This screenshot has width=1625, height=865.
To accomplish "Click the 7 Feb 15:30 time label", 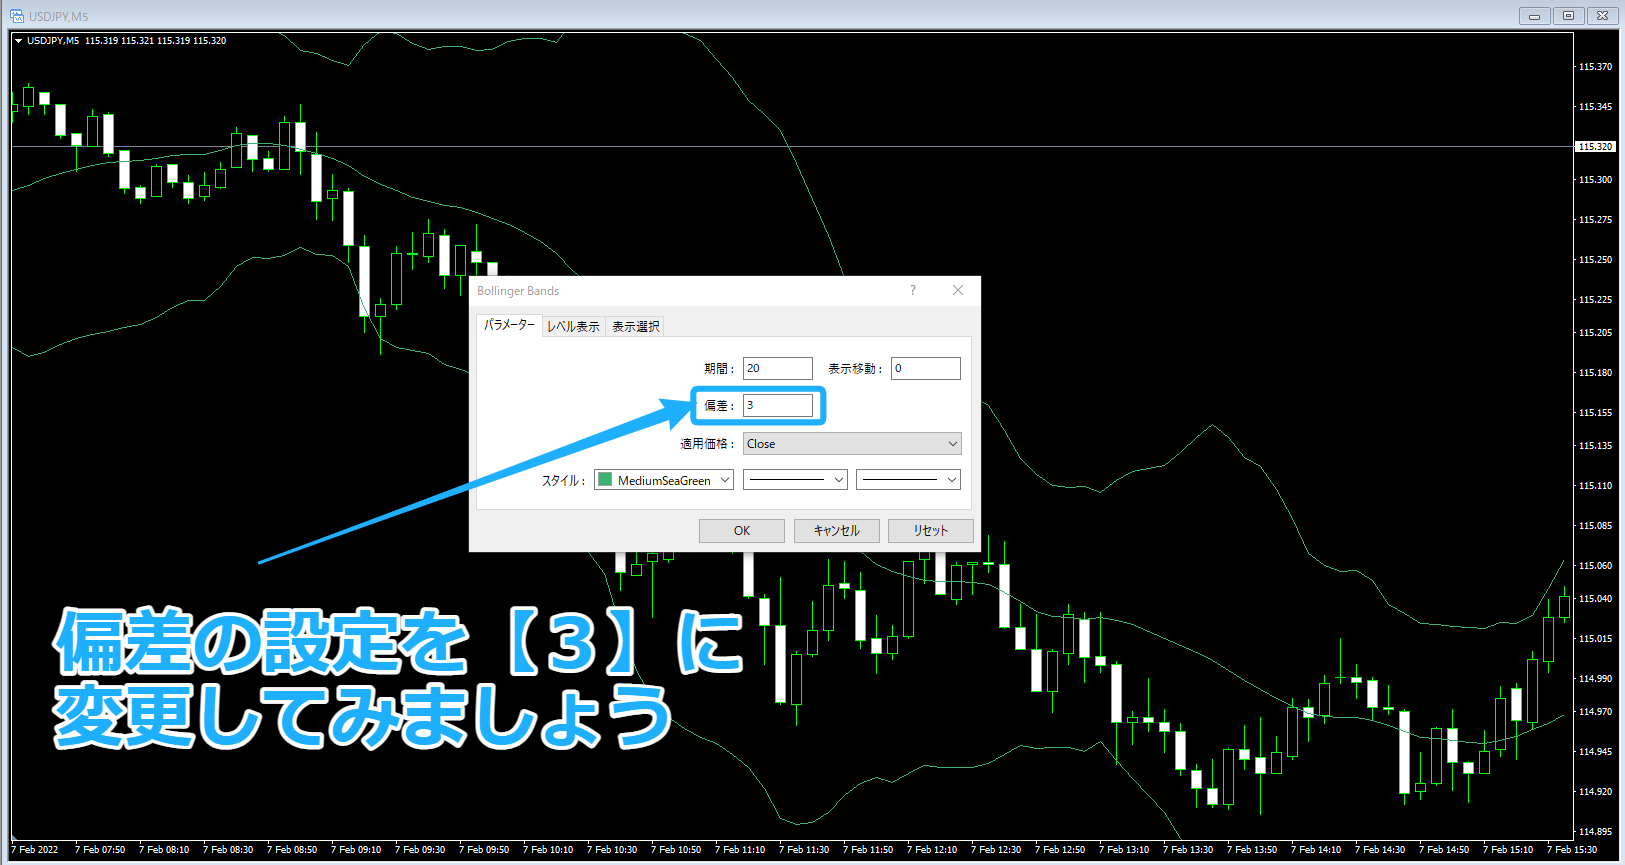I will (1572, 850).
